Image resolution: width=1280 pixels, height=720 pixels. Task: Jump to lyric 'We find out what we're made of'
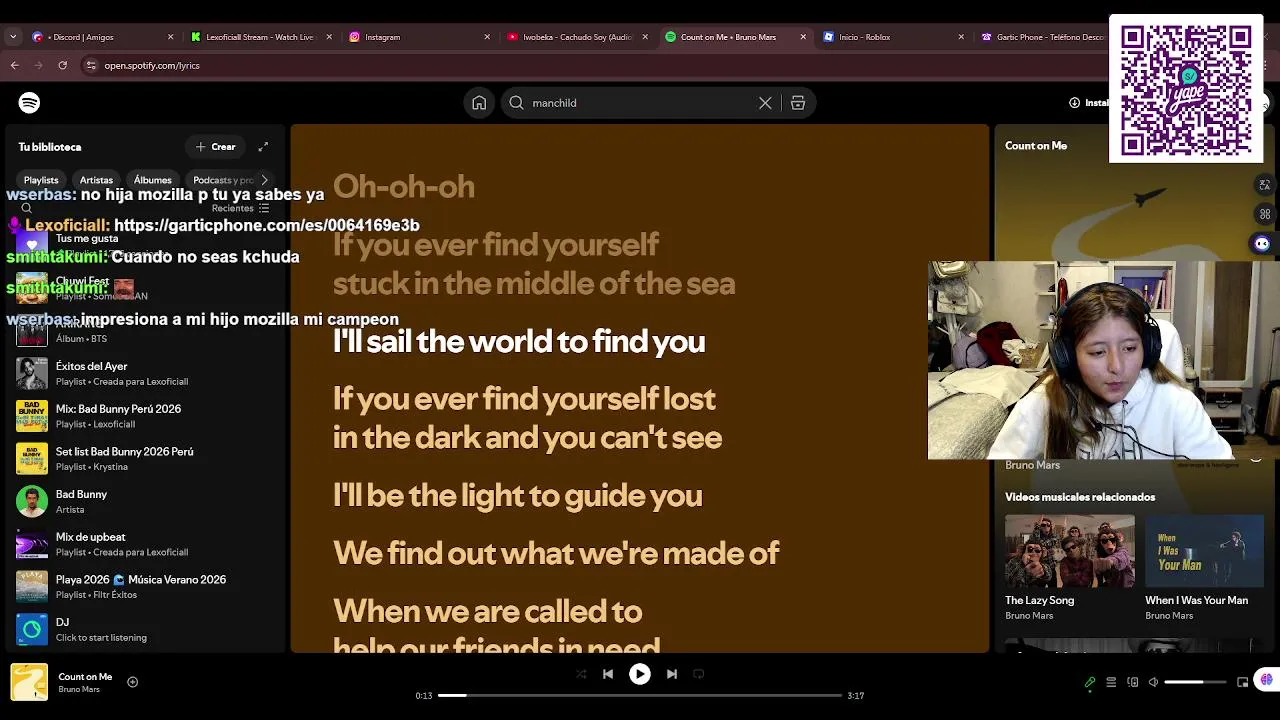pos(556,553)
